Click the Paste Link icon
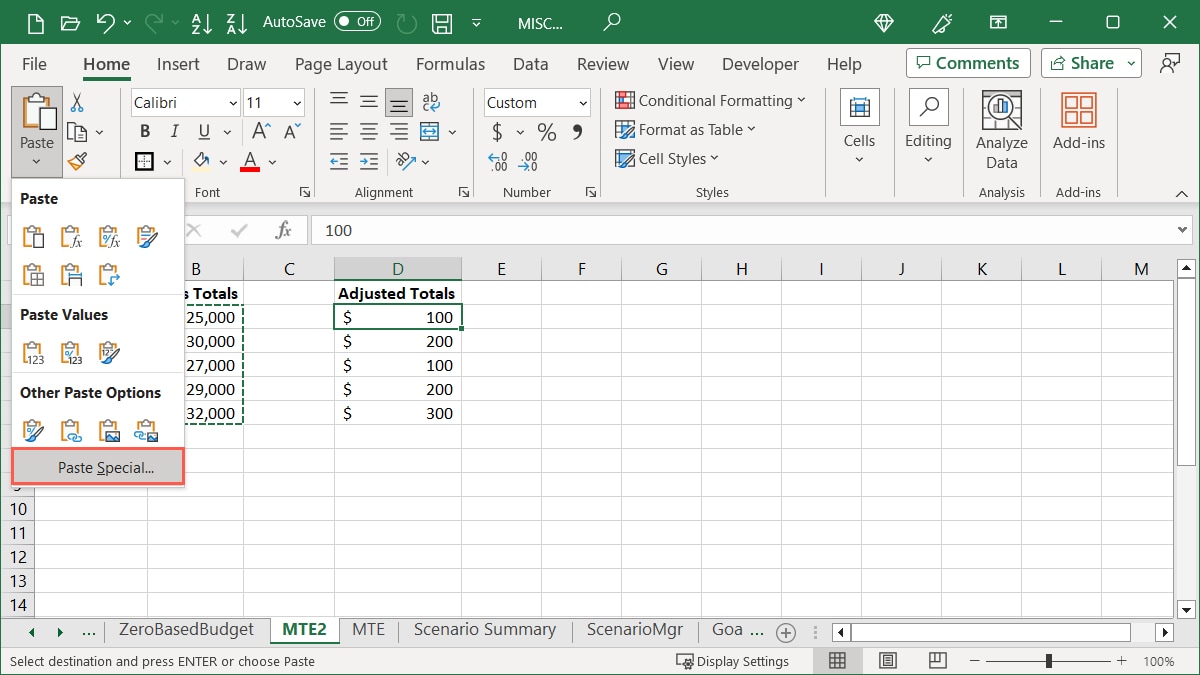 pyautogui.click(x=71, y=431)
